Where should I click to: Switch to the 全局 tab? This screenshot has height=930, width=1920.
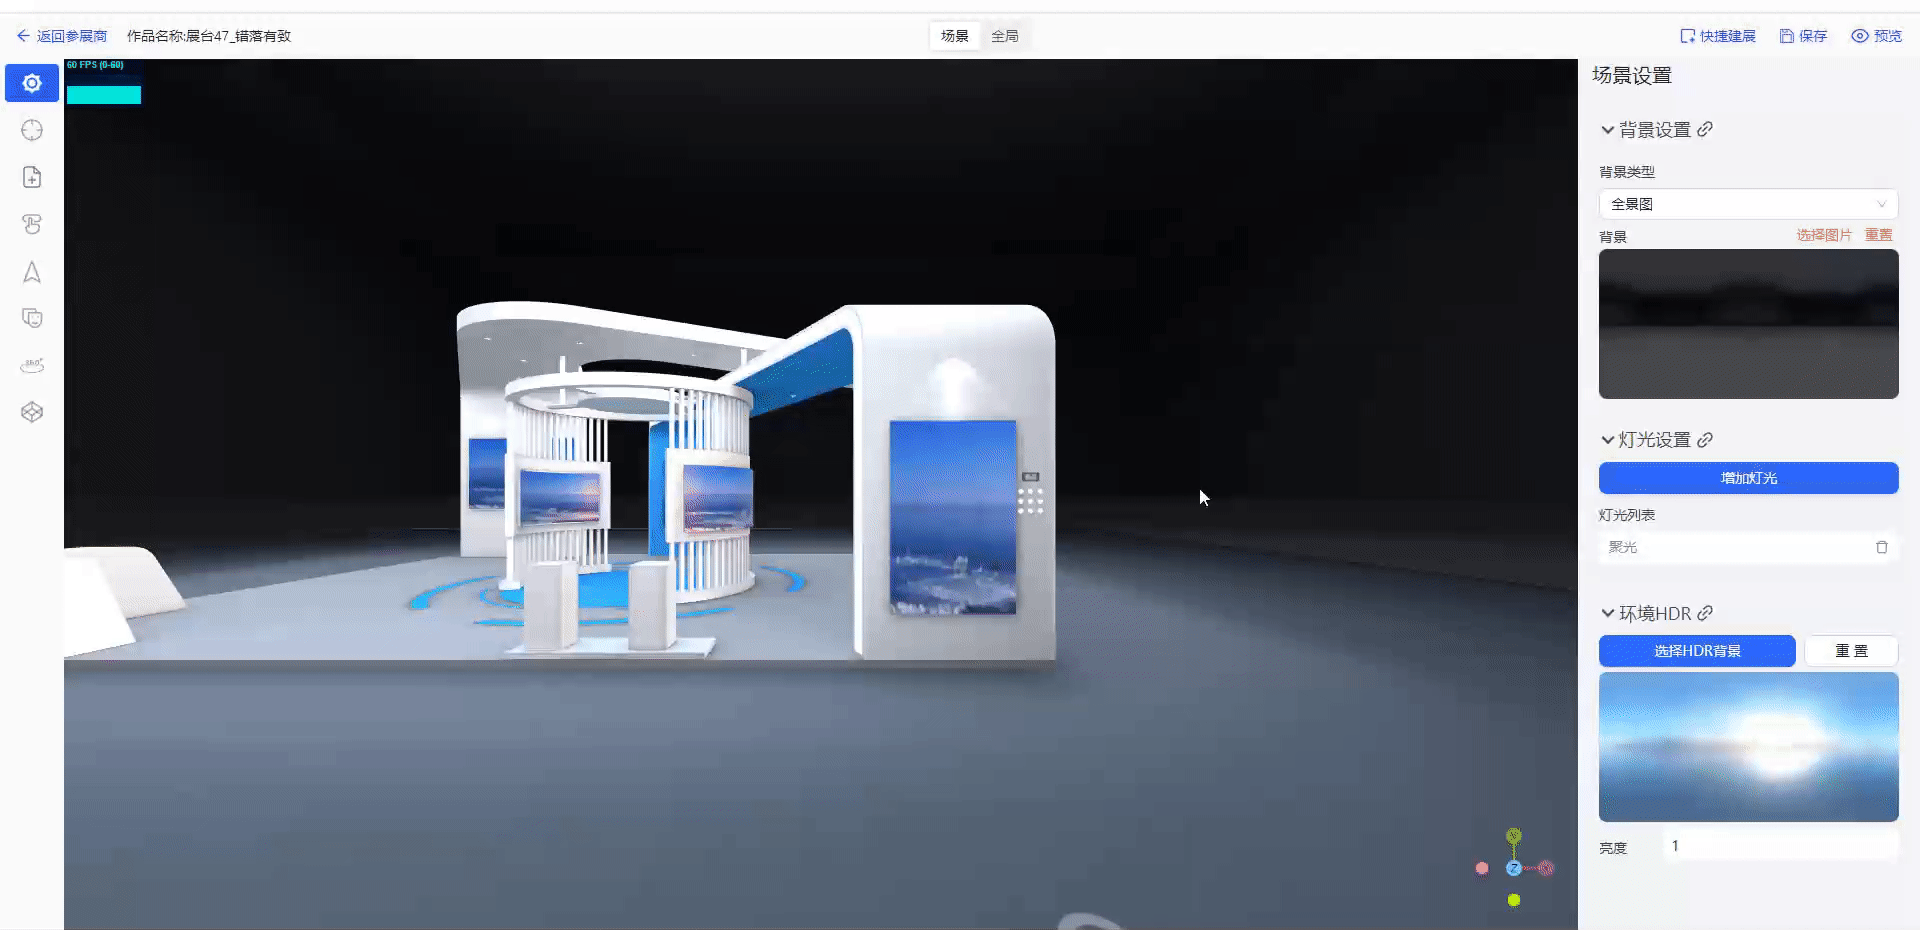coord(1005,35)
